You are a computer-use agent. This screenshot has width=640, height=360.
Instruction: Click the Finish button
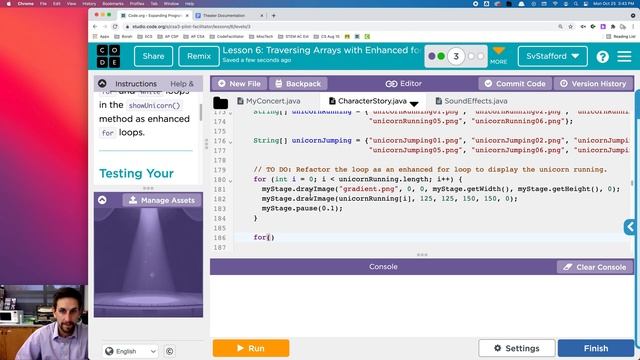pyautogui.click(x=596, y=348)
